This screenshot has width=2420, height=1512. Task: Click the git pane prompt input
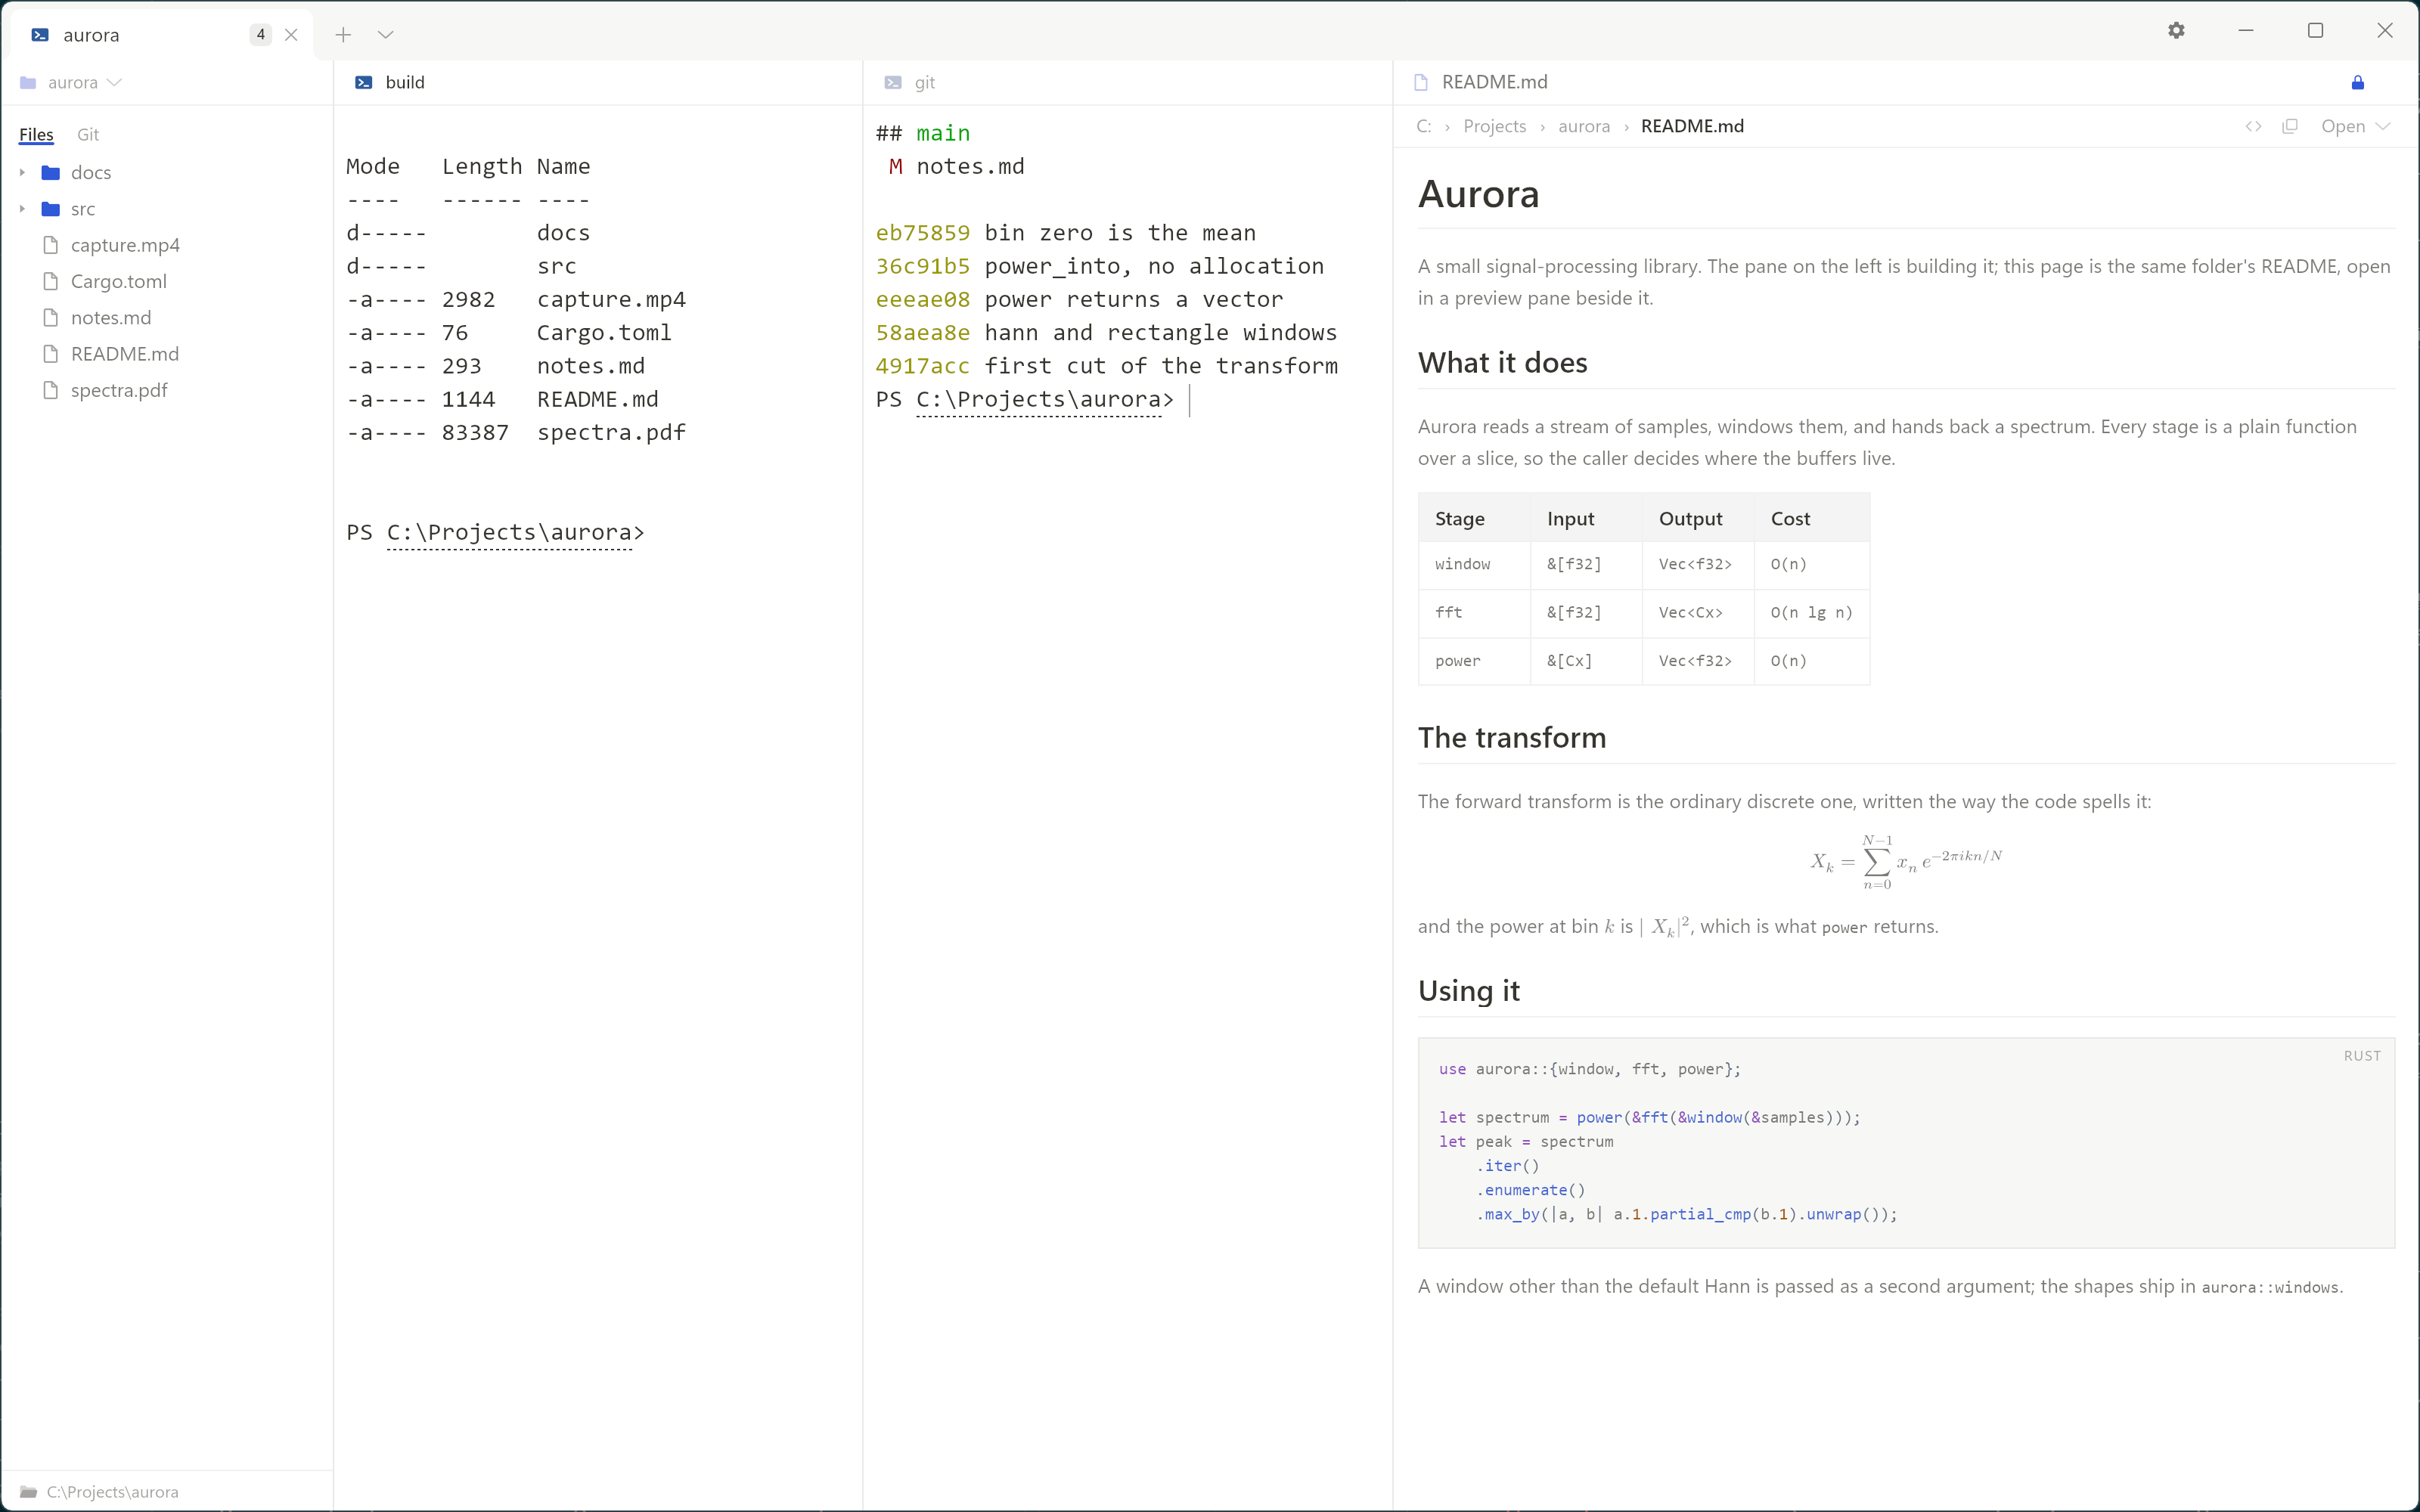[1189, 400]
